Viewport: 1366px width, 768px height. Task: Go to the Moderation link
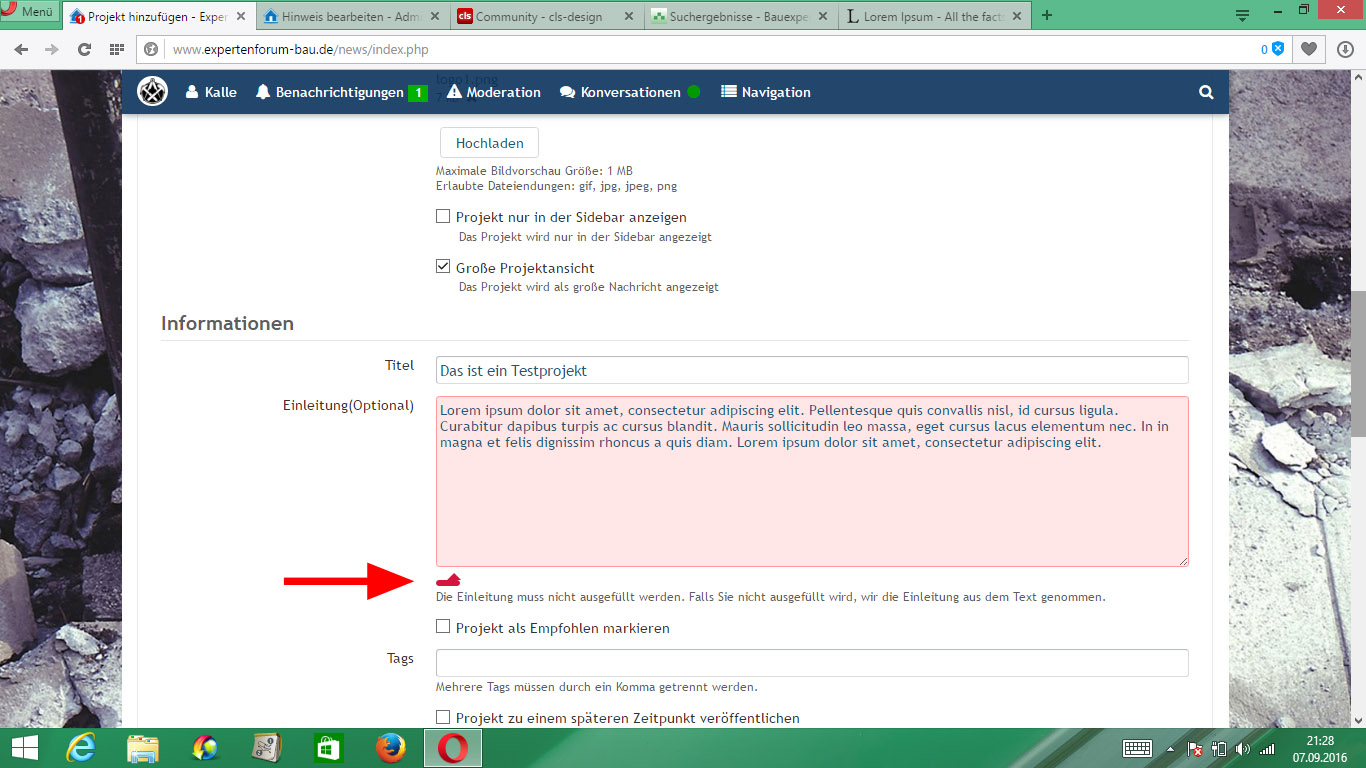point(493,92)
